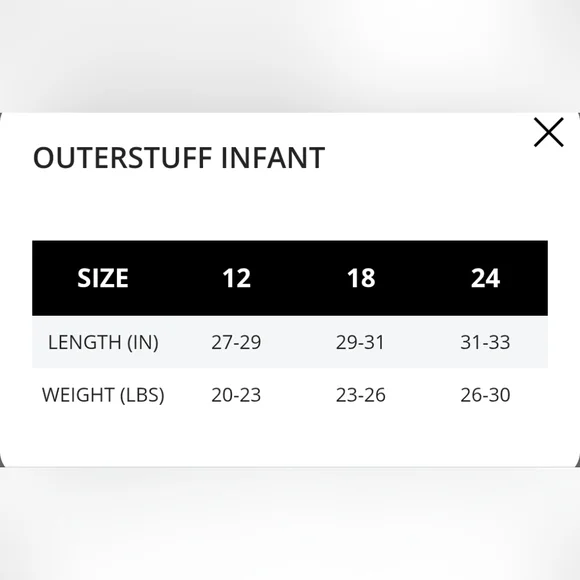Click the WEIGHT (LBS) row label
Viewport: 580px width, 580px height.
(x=103, y=395)
